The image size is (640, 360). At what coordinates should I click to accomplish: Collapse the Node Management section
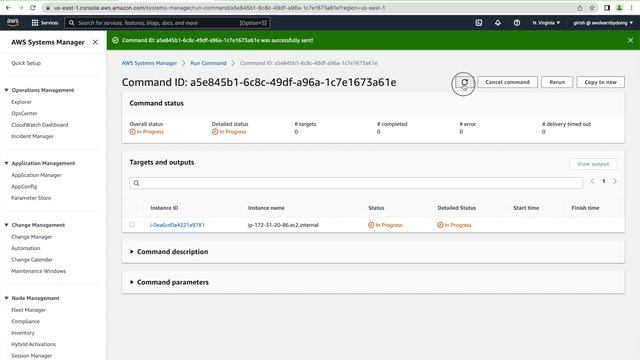coord(7,298)
